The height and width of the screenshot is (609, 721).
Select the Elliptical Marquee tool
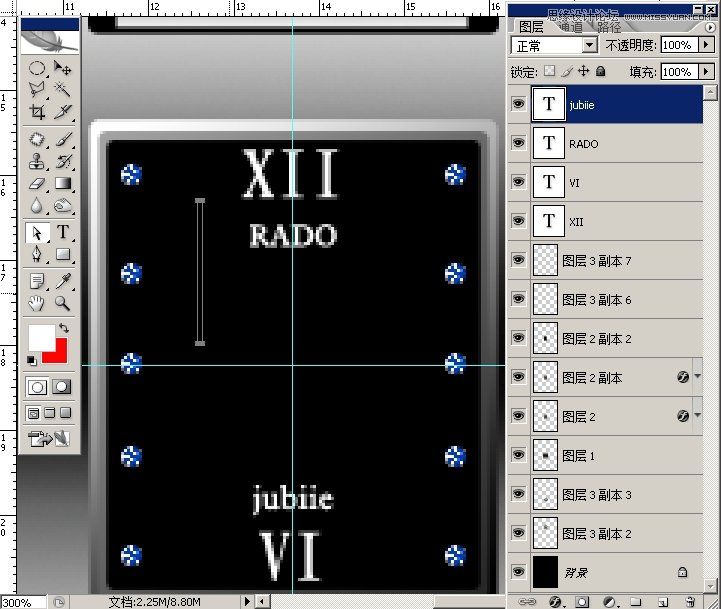[37, 68]
